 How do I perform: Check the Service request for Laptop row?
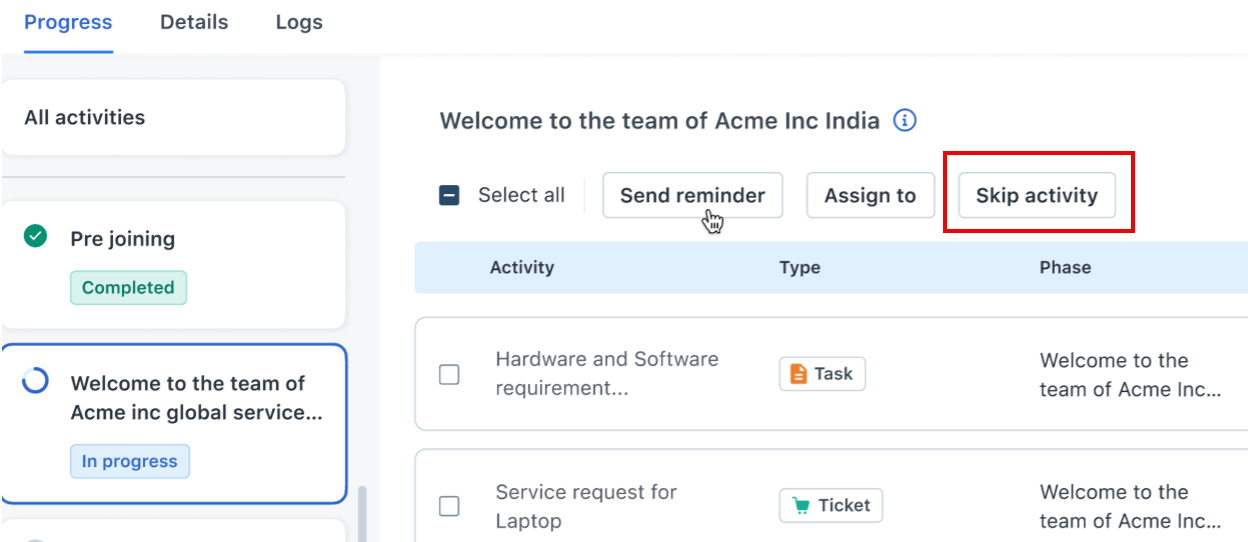click(x=450, y=506)
